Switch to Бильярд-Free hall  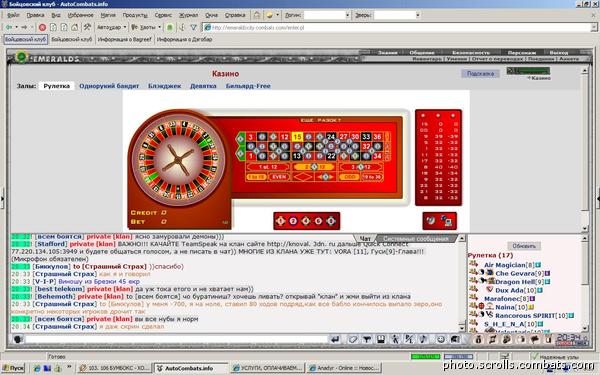click(x=248, y=86)
